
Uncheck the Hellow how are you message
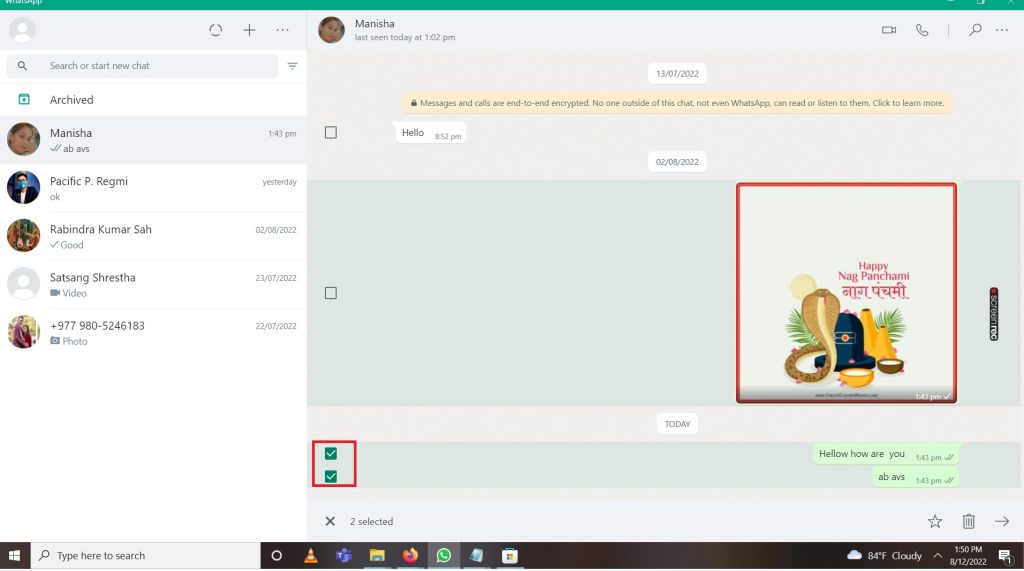331,453
